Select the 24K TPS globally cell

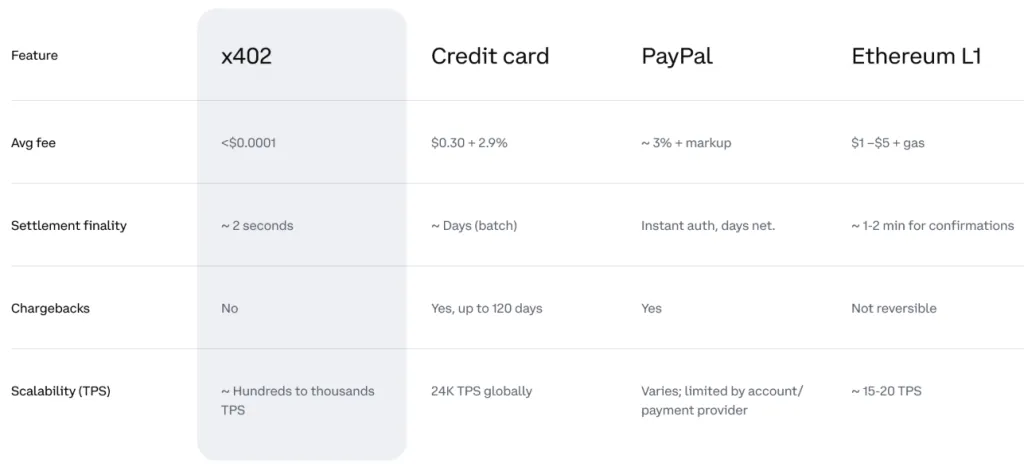481,391
